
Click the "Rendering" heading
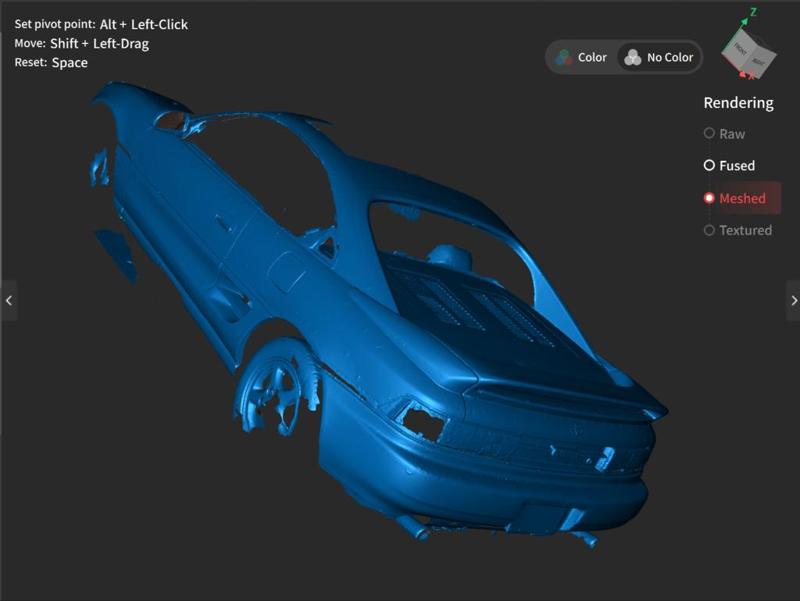click(738, 103)
